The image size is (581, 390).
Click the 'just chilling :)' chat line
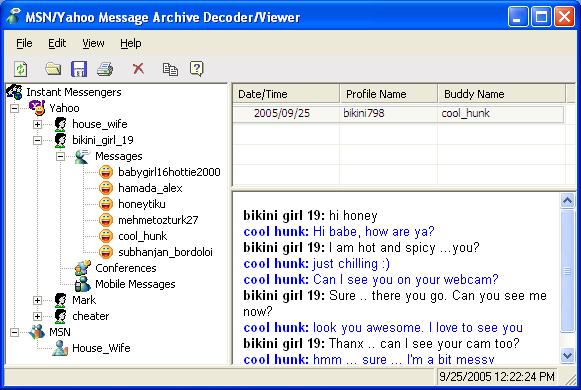[317, 264]
